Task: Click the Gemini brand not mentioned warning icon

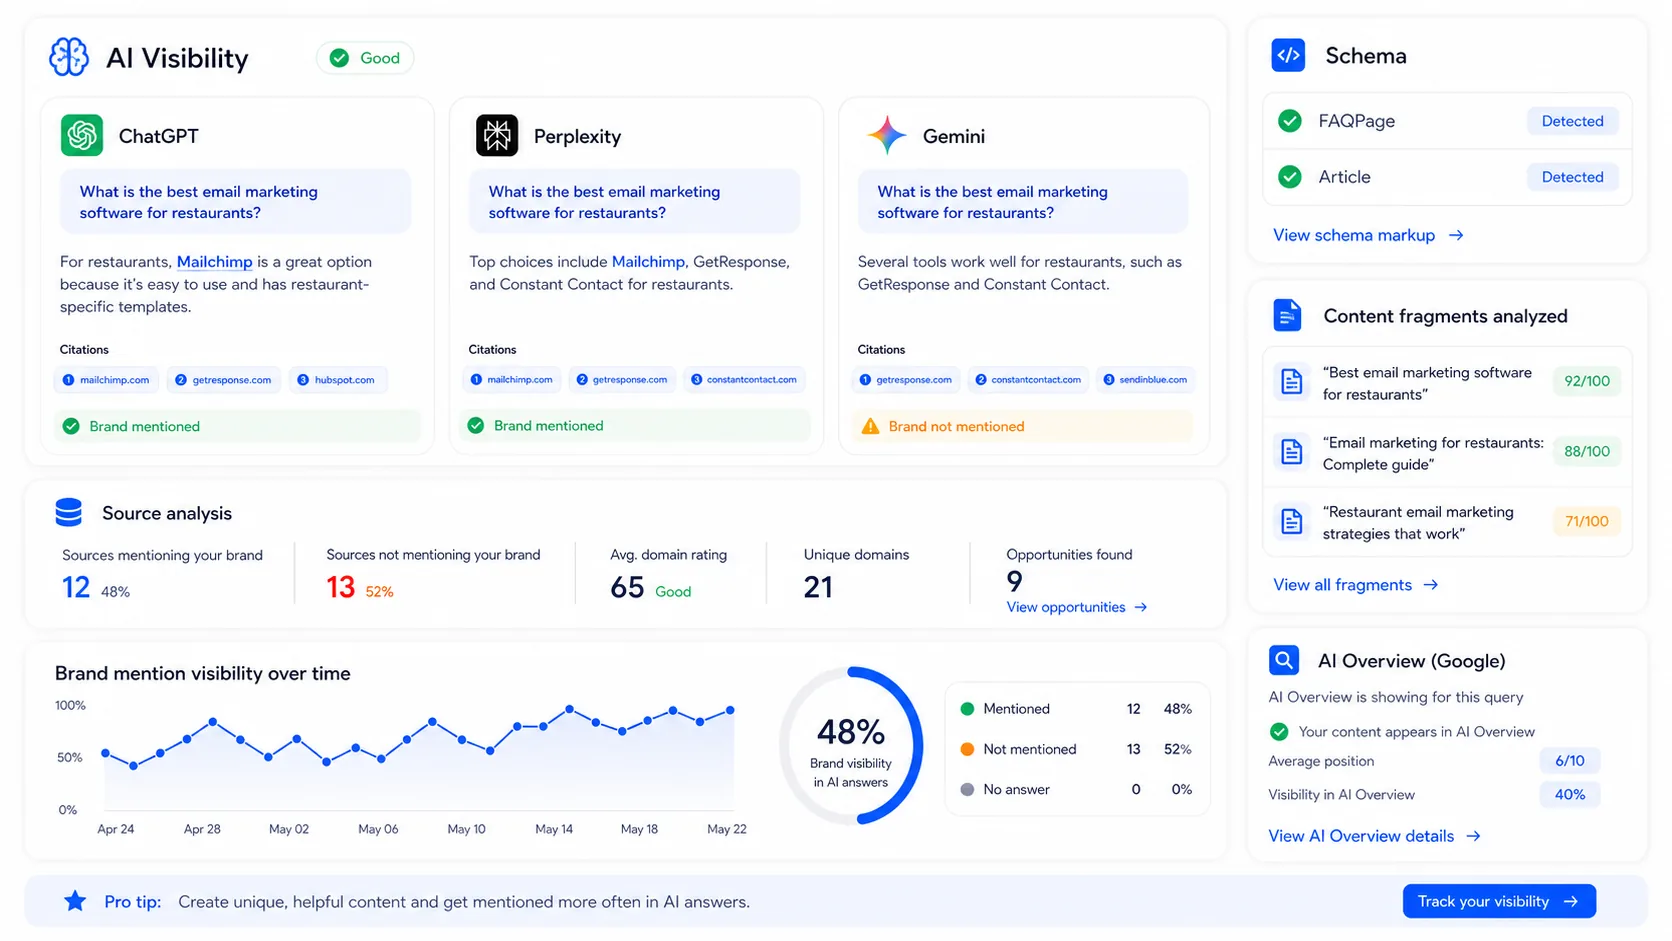Action: (x=870, y=426)
